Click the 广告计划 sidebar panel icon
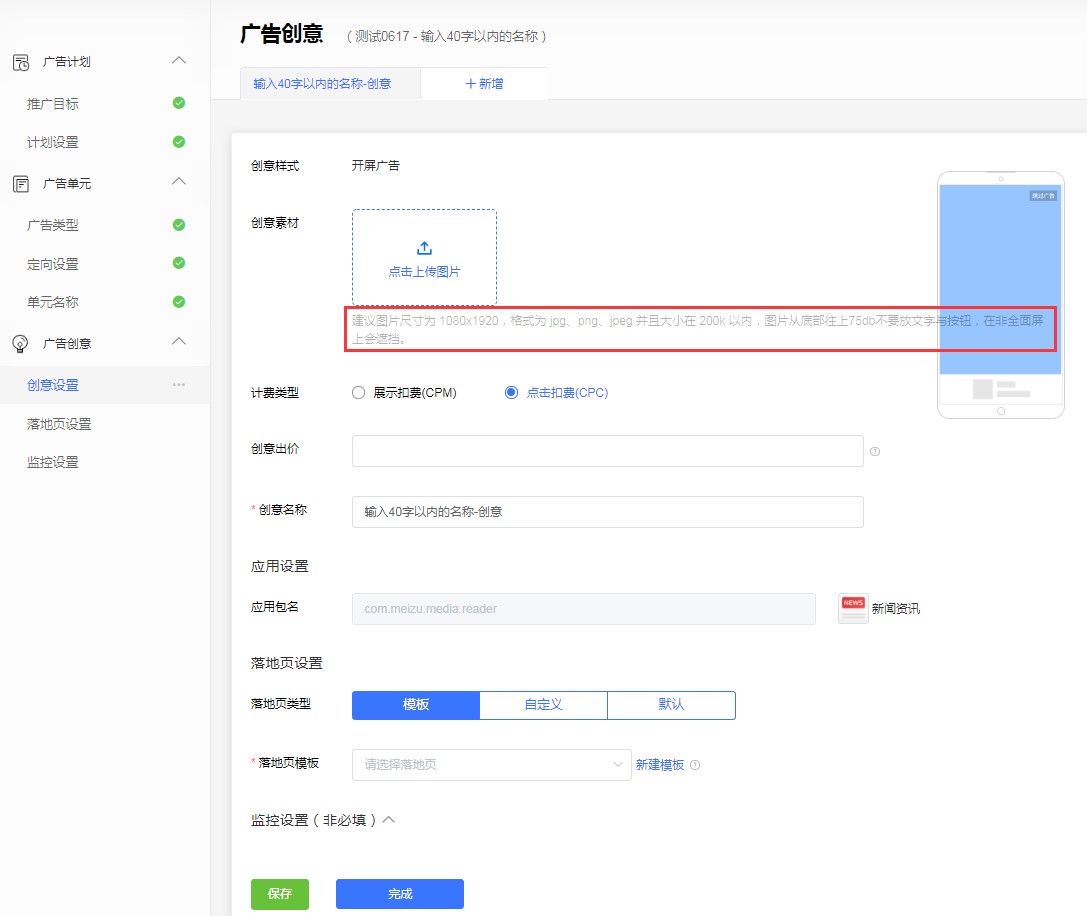This screenshot has width=1087, height=916. tap(18, 61)
